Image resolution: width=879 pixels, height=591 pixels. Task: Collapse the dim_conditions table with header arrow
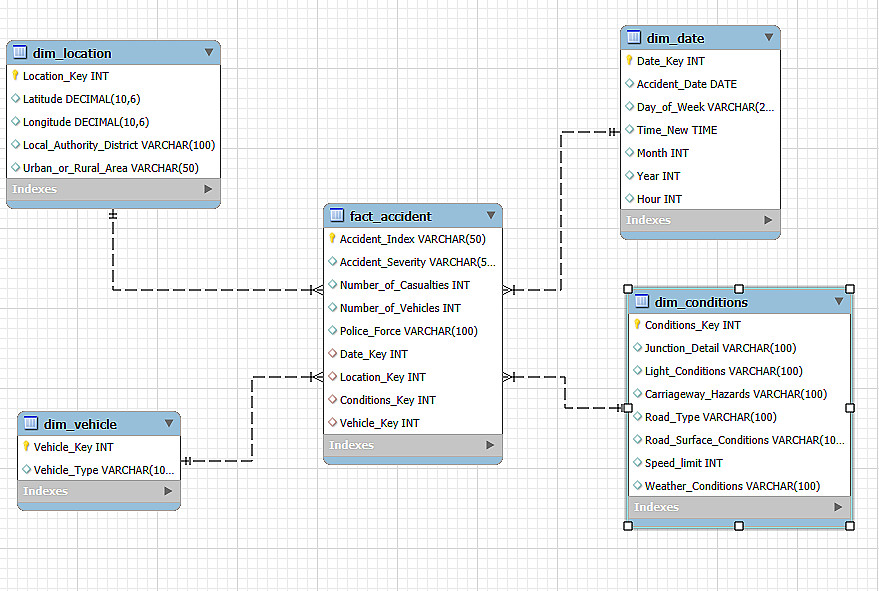click(839, 301)
